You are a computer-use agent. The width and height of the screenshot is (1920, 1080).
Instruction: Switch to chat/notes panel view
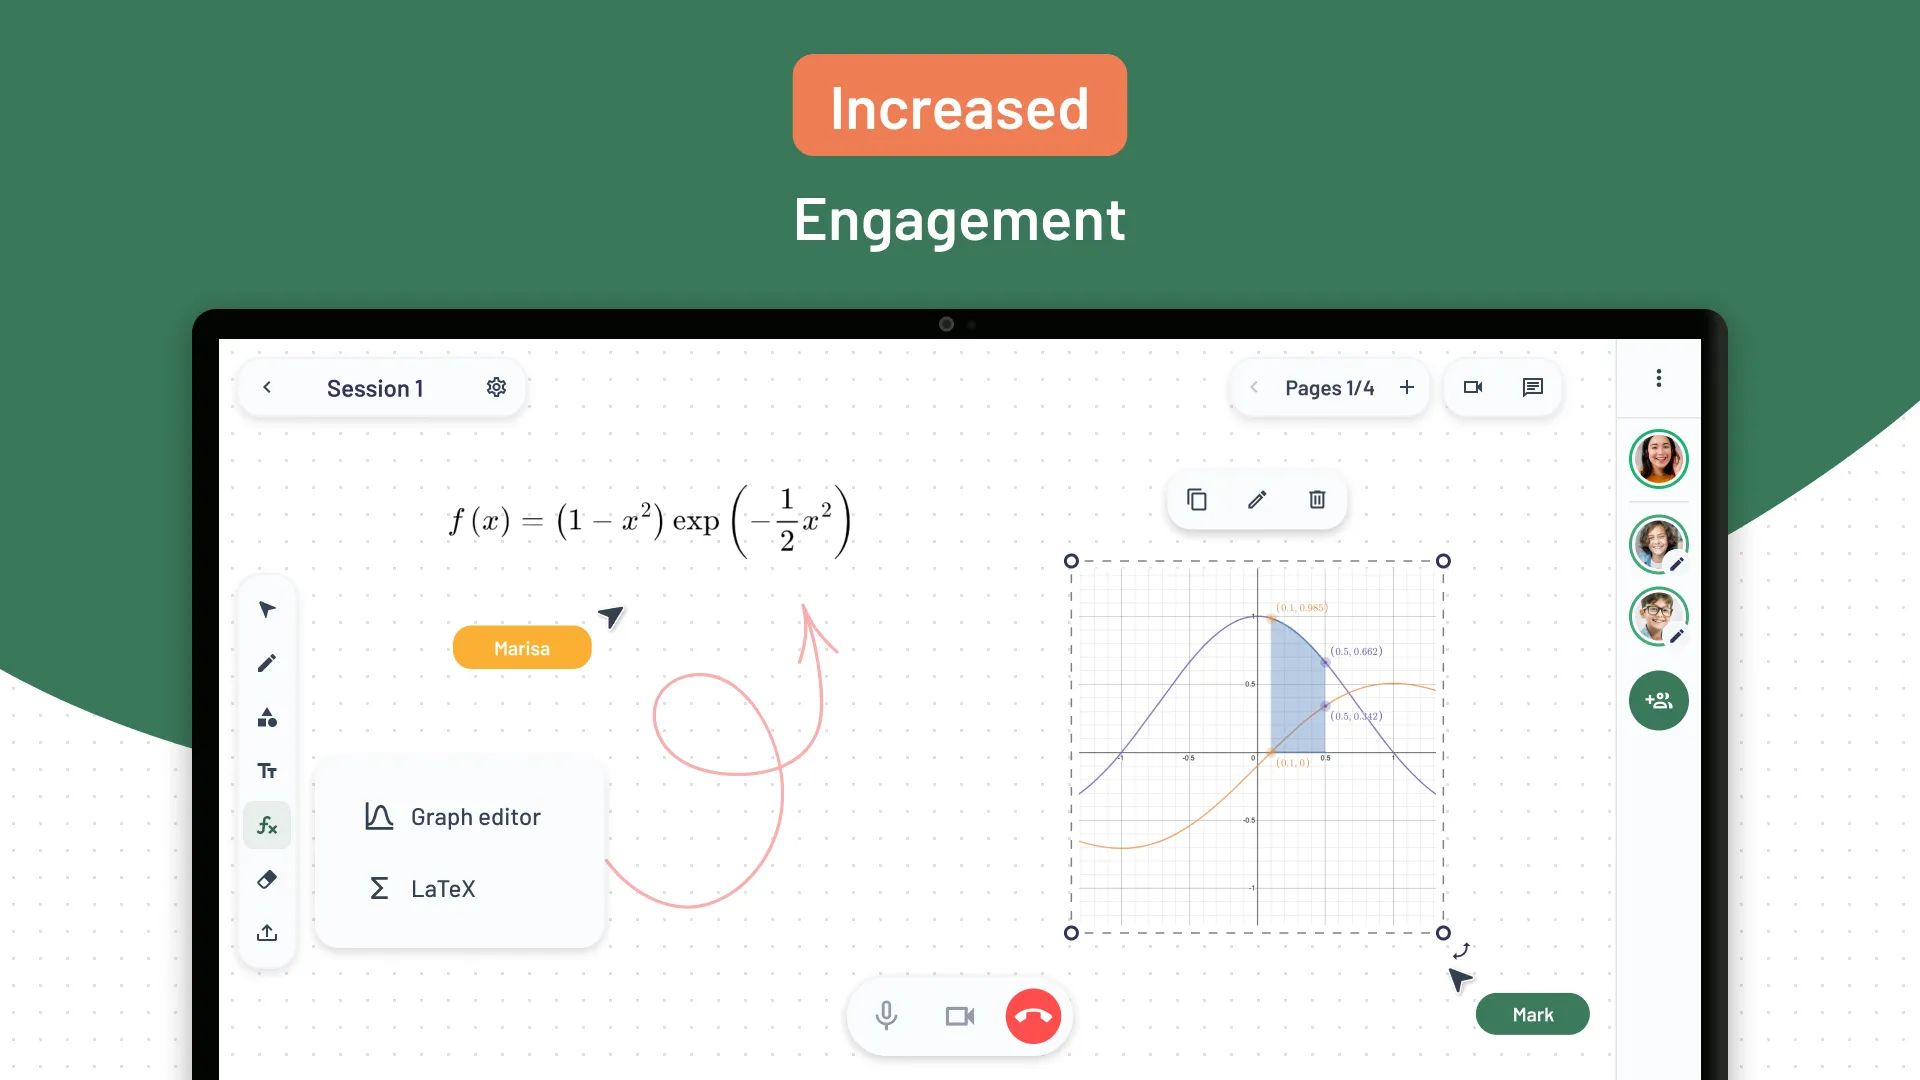click(x=1532, y=386)
